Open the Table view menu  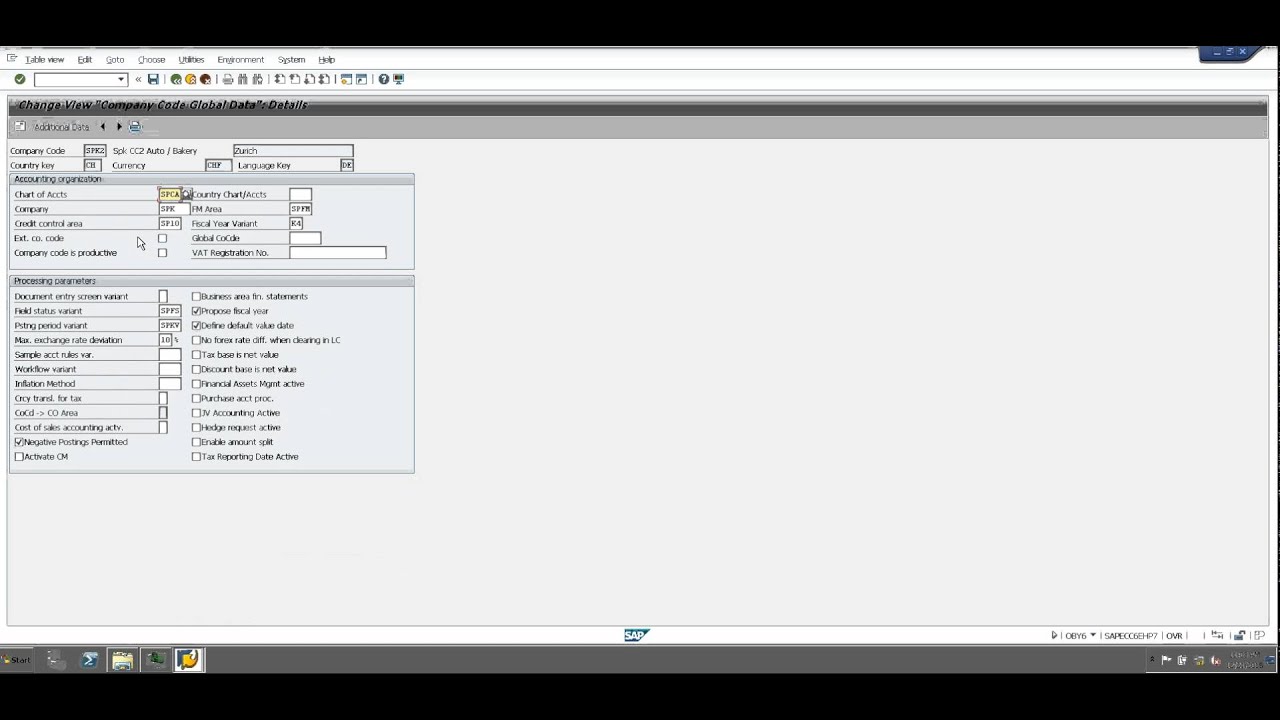coord(44,60)
